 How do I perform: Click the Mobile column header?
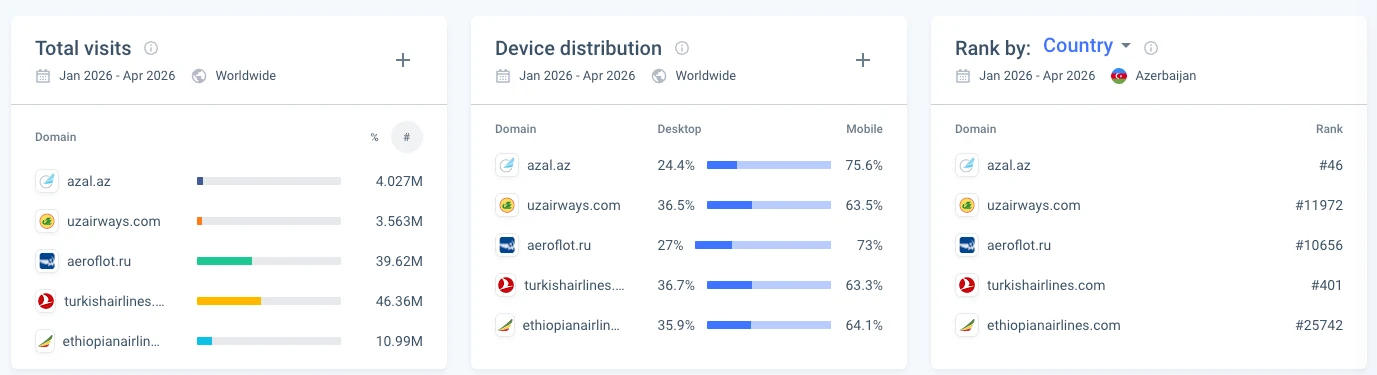tap(865, 129)
